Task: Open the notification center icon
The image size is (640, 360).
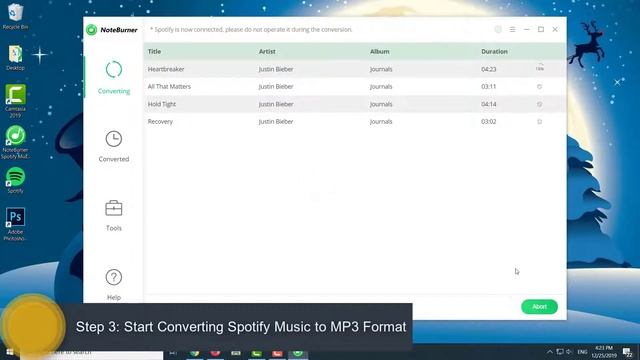Action: point(627,352)
